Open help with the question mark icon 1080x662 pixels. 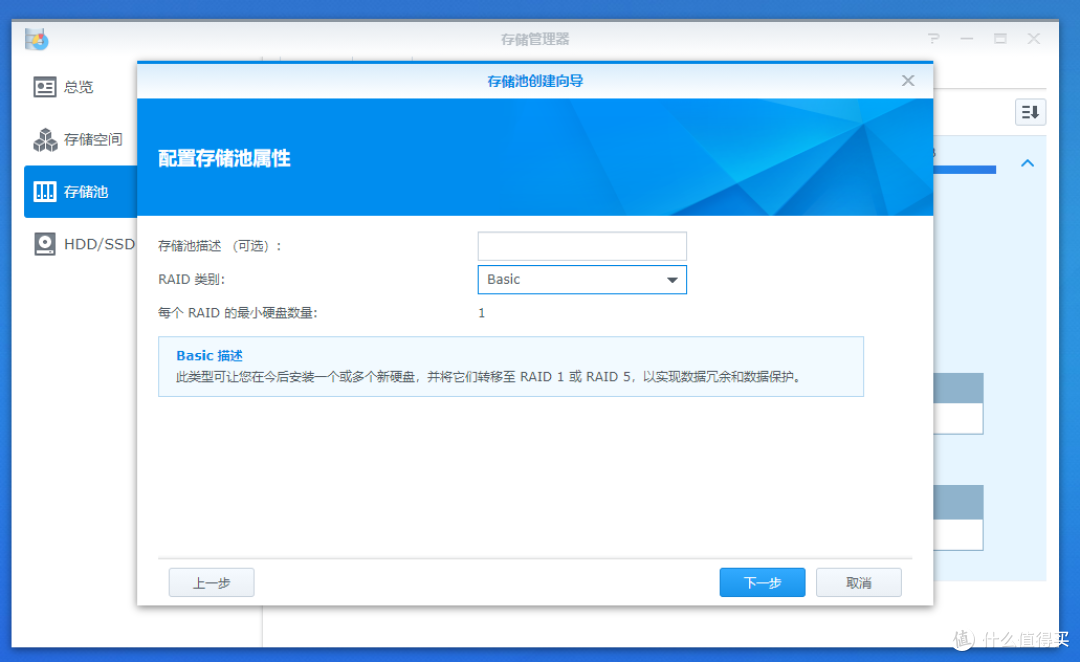coord(934,38)
